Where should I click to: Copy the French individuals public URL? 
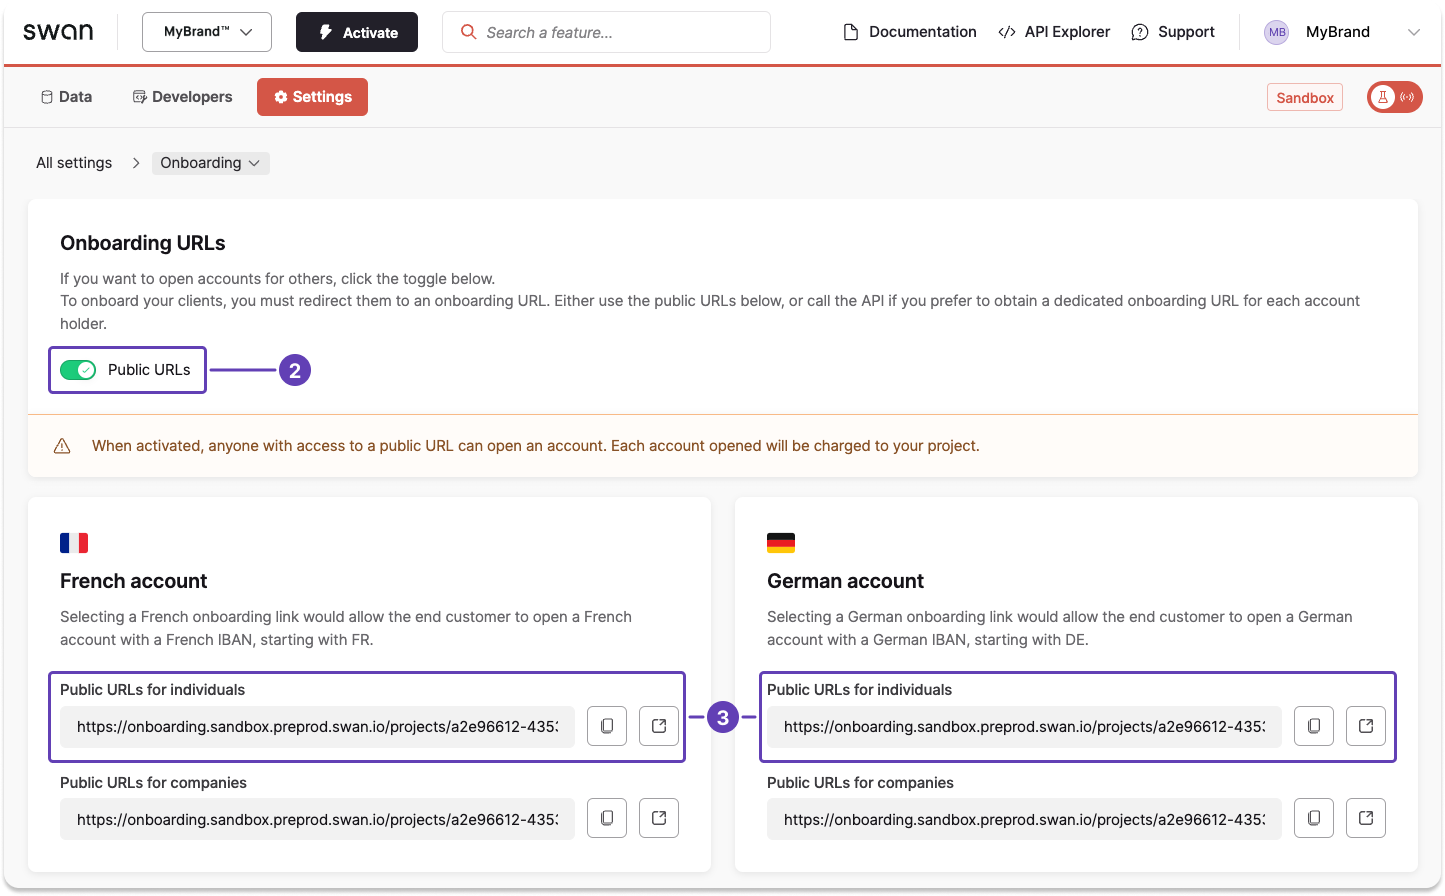click(607, 726)
